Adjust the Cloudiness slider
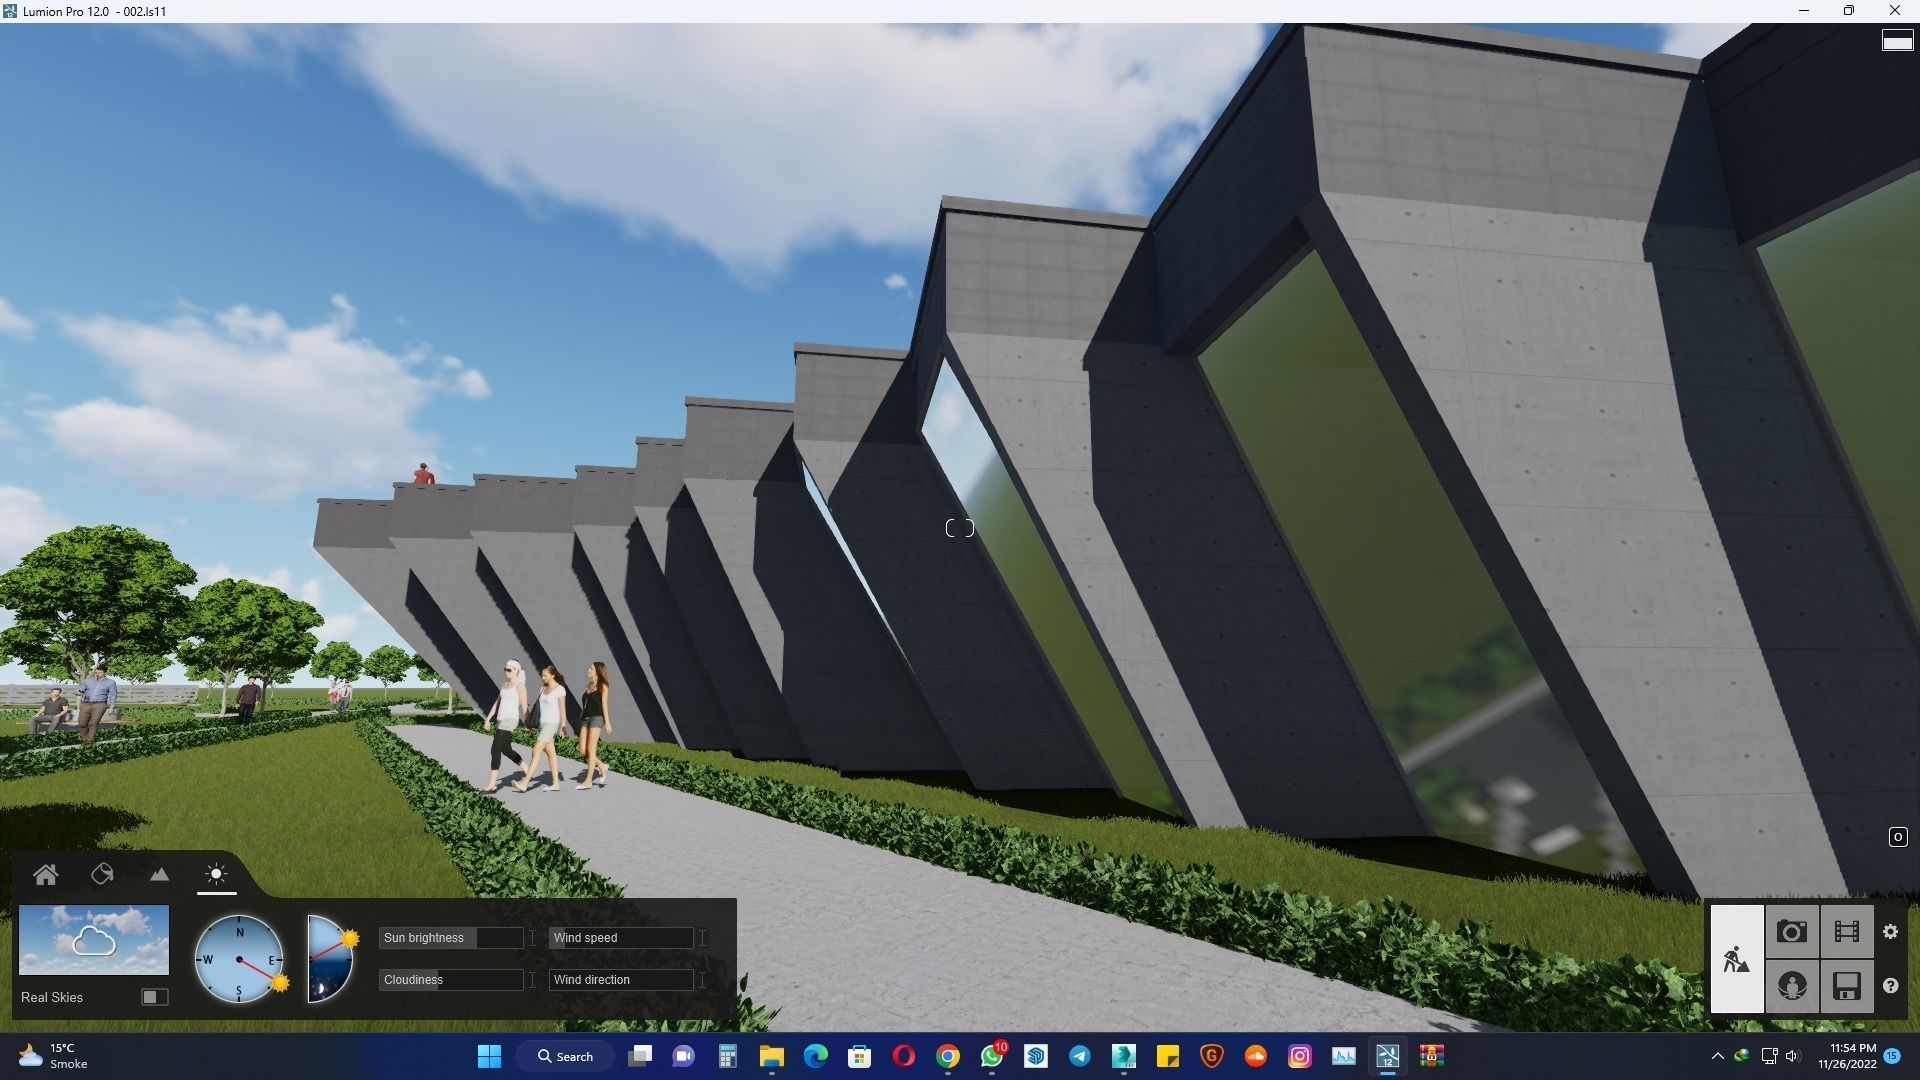Viewport: 1920px width, 1080px height. (451, 980)
